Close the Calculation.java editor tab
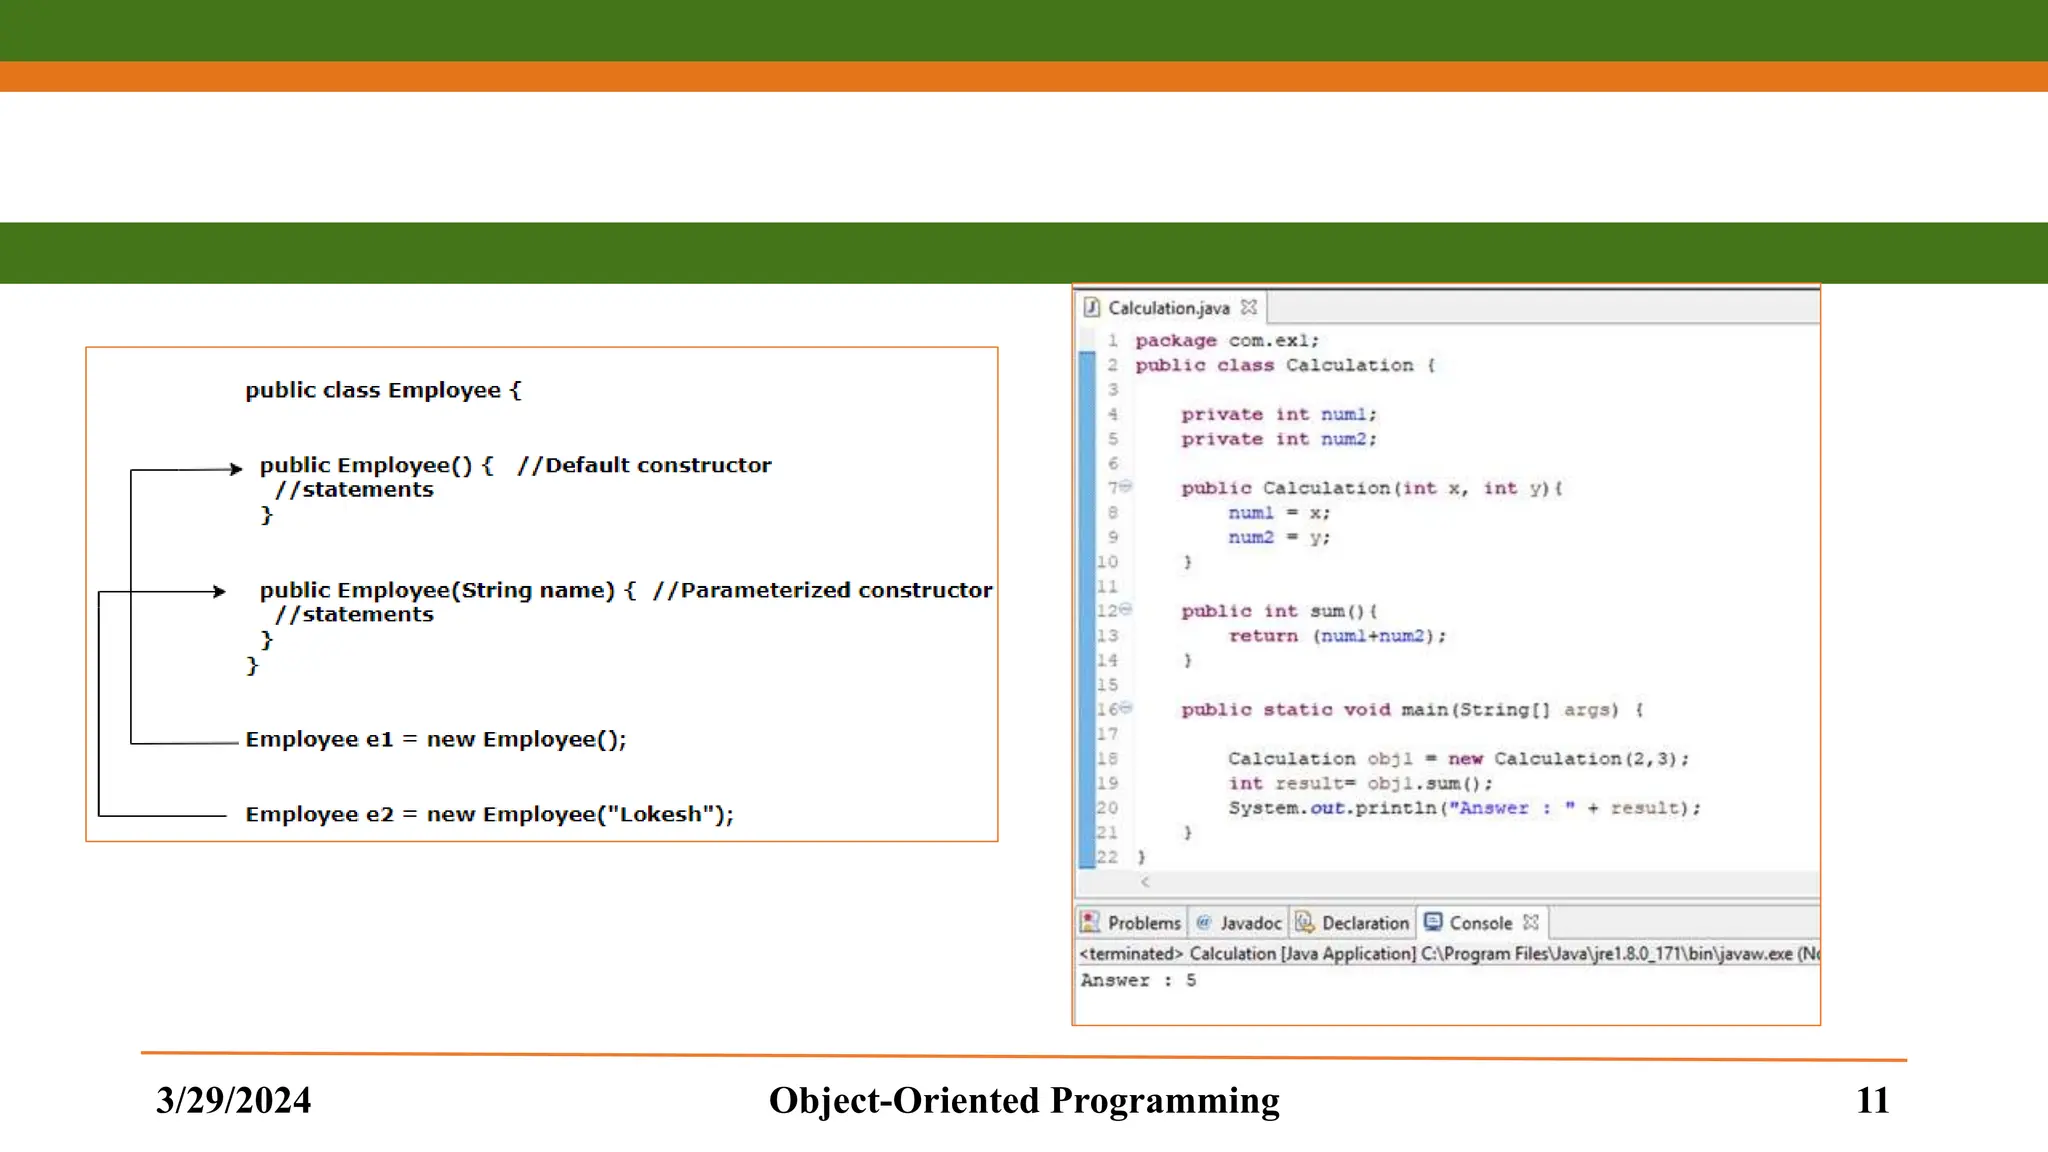This screenshot has height=1152, width=2048. 1249,307
